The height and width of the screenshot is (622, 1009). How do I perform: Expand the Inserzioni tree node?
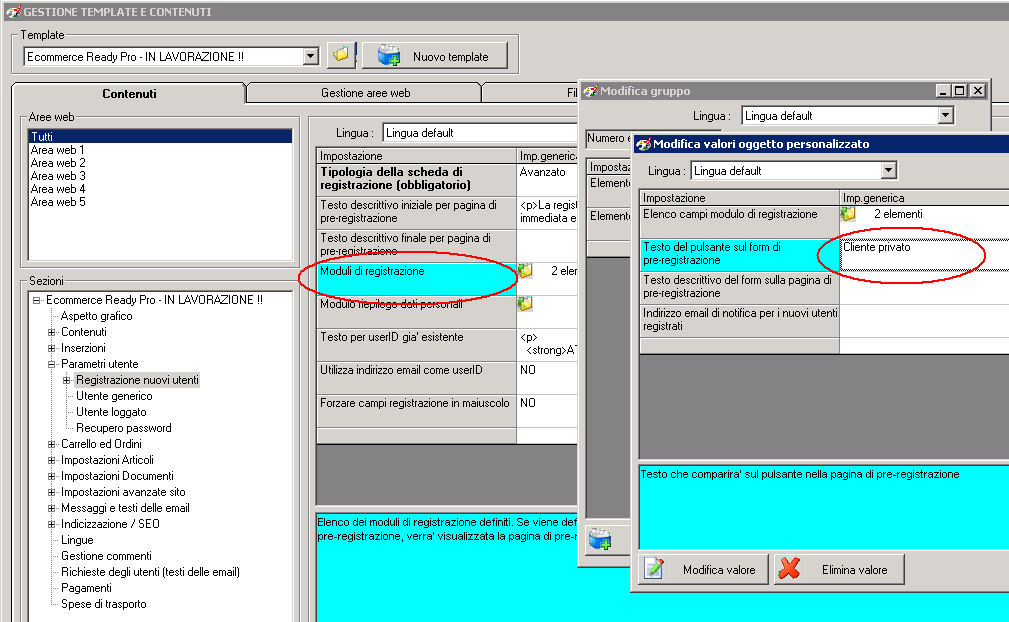pos(51,348)
